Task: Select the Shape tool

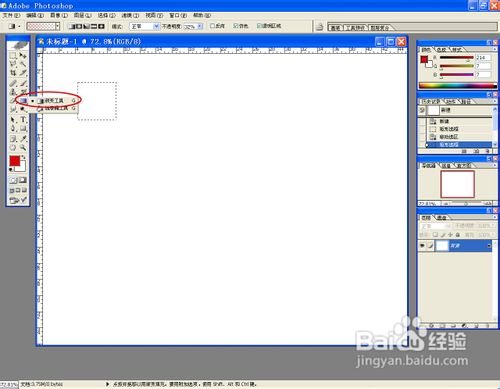Action: coord(23,128)
